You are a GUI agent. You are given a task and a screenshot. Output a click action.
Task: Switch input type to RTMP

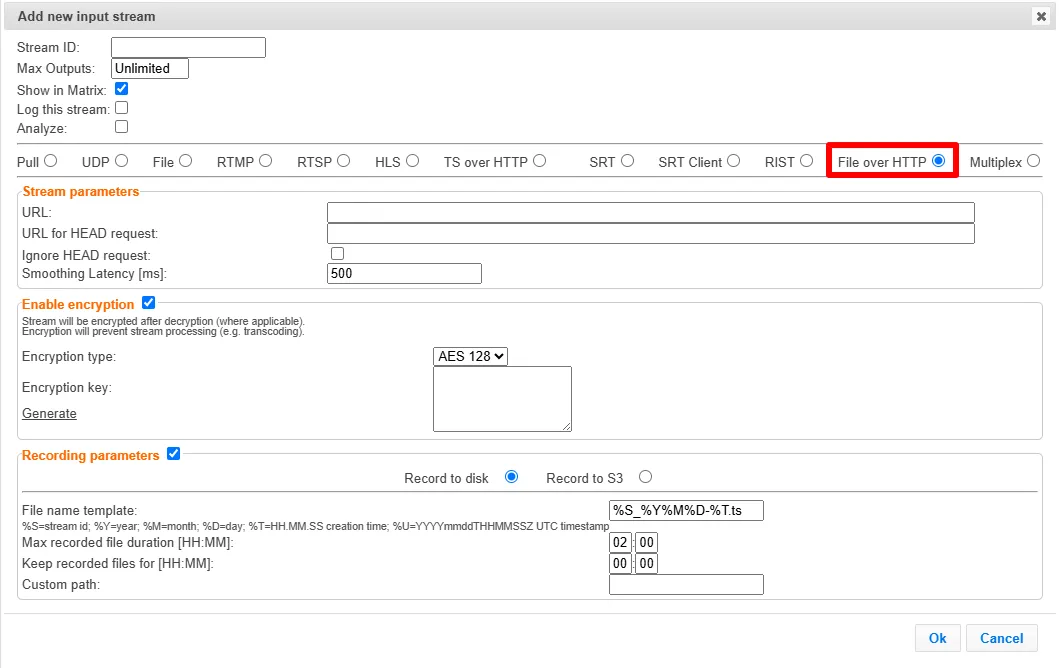pyautogui.click(x=265, y=161)
